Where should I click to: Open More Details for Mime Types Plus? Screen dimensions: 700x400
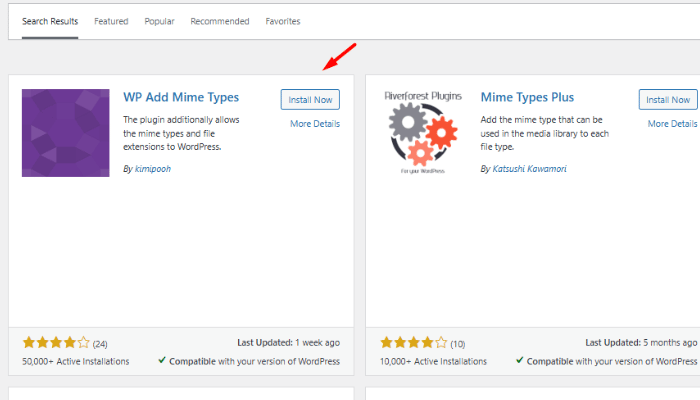click(x=672, y=124)
